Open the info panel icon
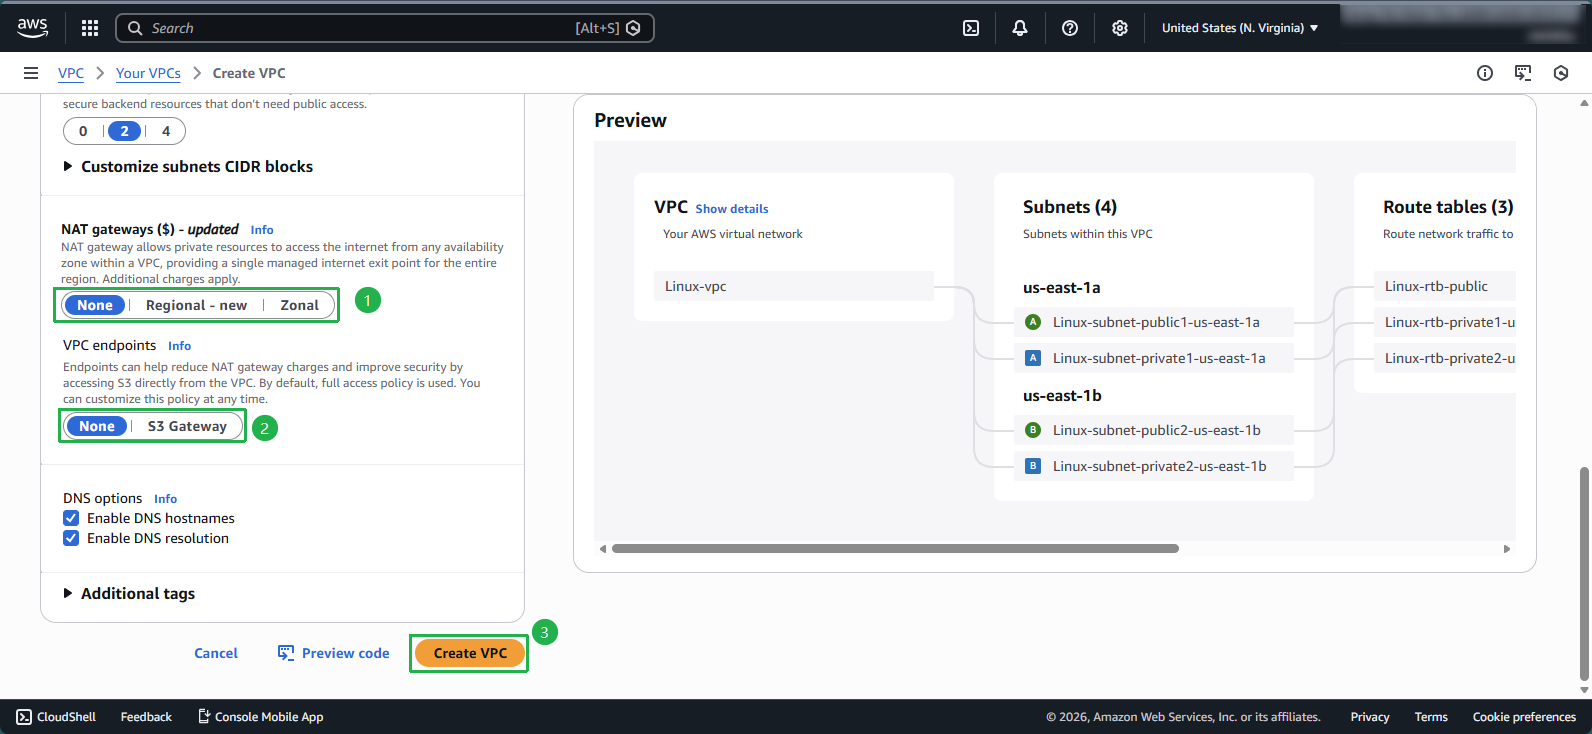 1485,73
